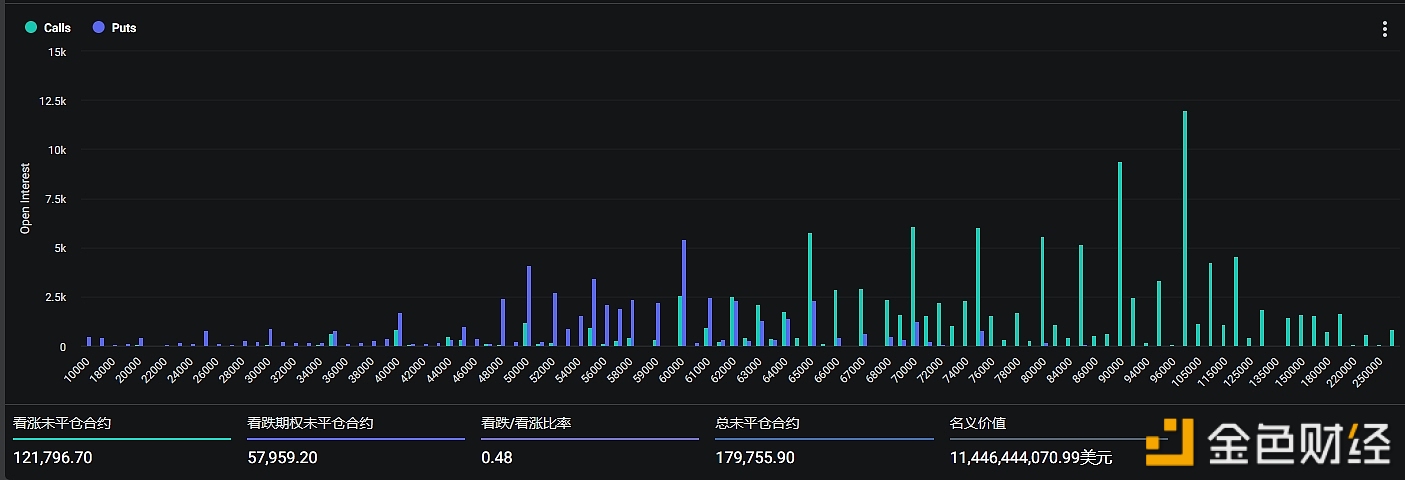The width and height of the screenshot is (1405, 480).
Task: Click the 看跌期权未平仓合约 stat label
Action: coord(310,423)
